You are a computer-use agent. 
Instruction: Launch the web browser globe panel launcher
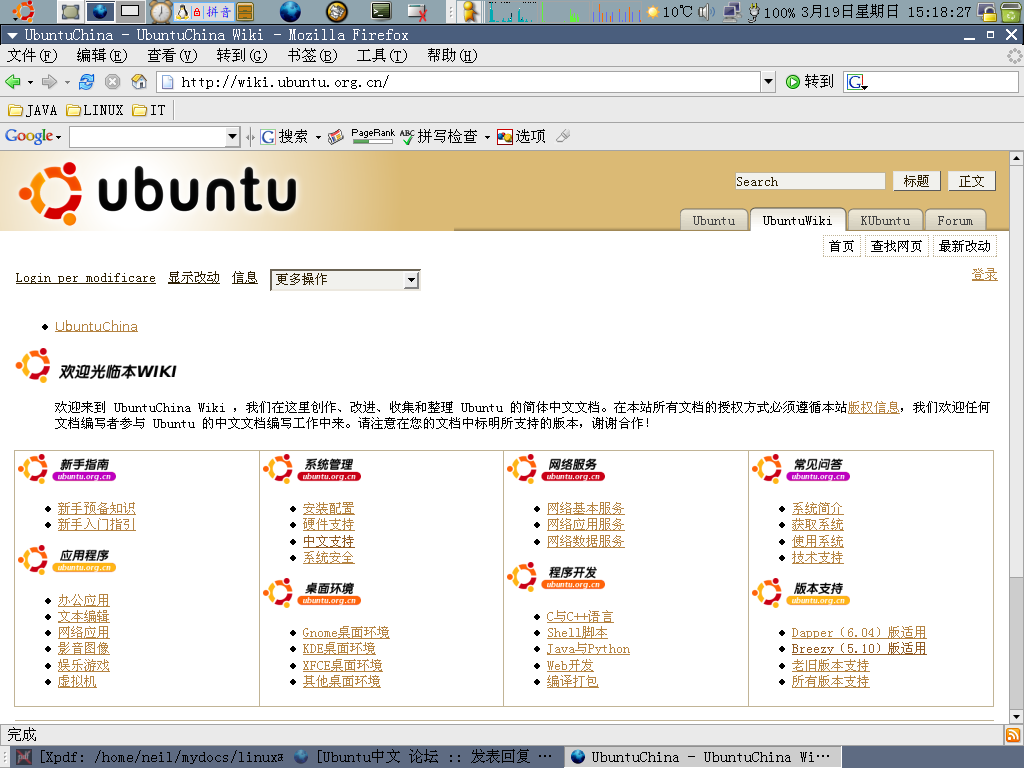point(290,11)
